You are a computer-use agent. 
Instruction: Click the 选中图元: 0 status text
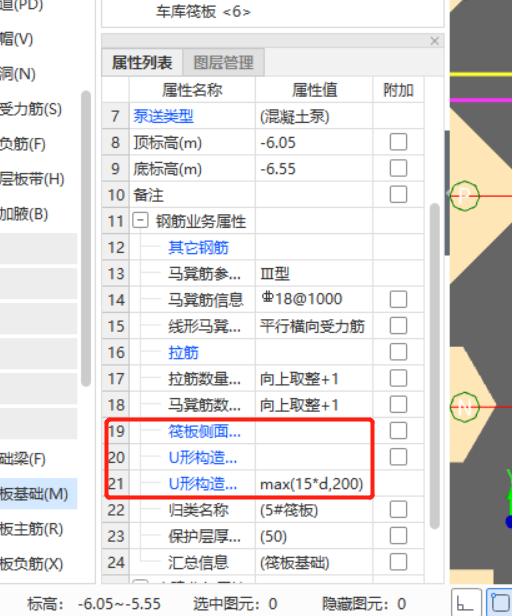coord(235,603)
